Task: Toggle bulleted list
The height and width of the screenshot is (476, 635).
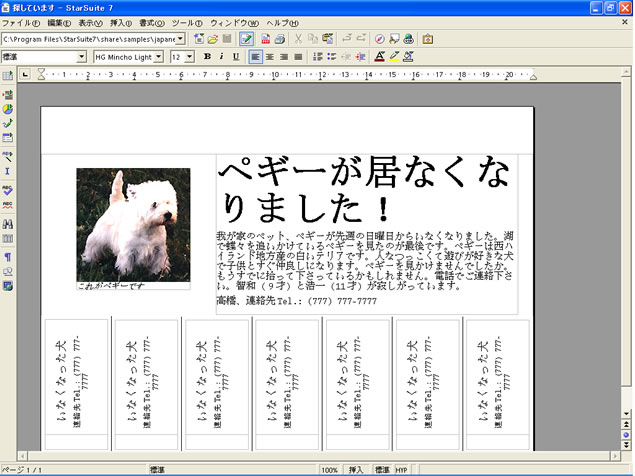Action: coord(332,57)
